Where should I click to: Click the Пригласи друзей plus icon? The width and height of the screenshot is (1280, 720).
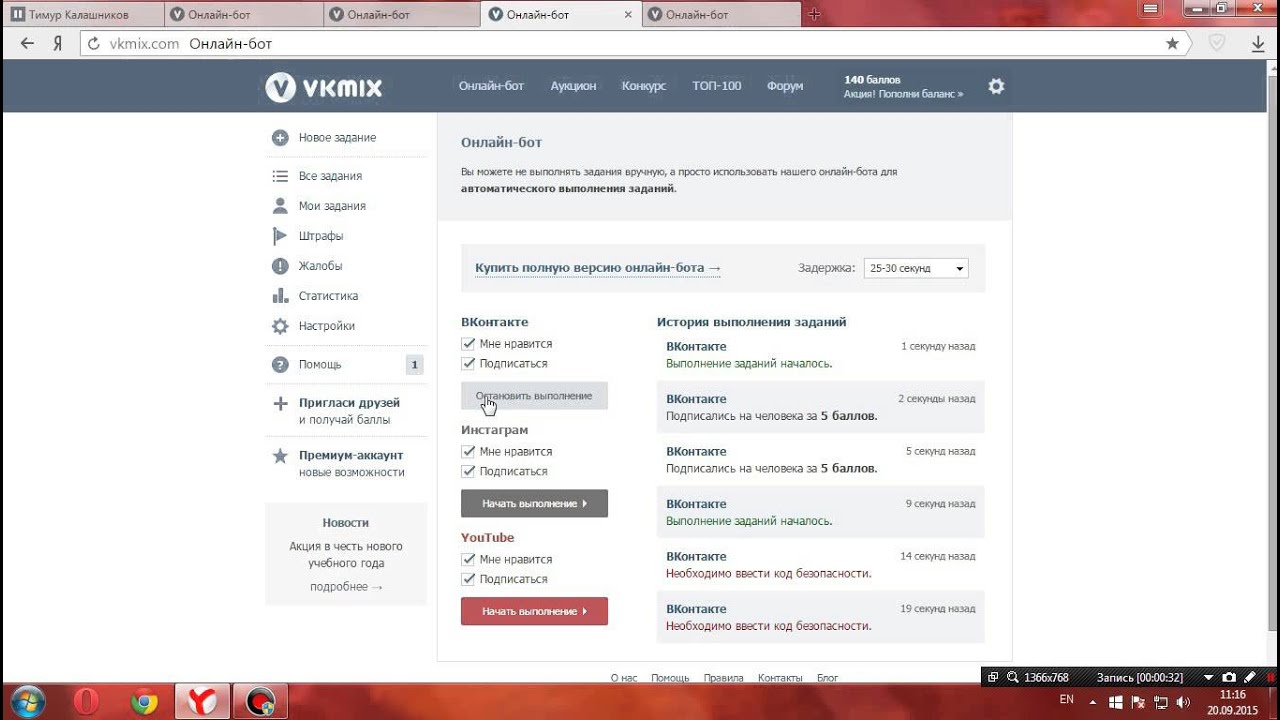(x=280, y=404)
